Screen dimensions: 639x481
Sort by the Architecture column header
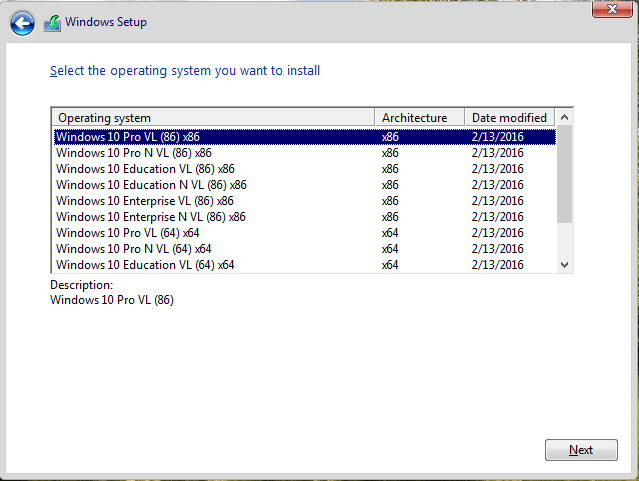419,118
